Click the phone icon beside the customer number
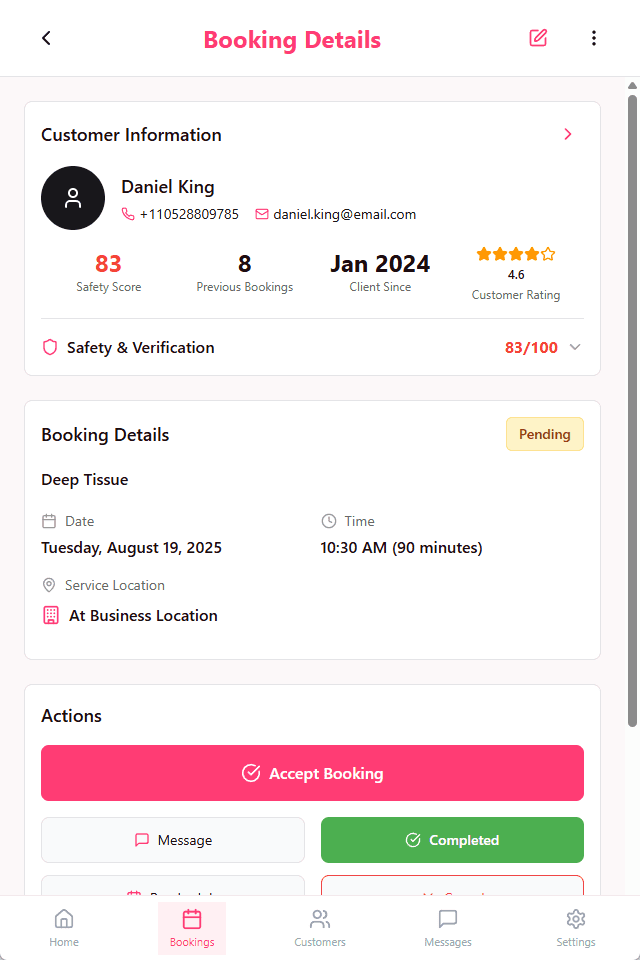Viewport: 640px width, 960px height. point(128,214)
